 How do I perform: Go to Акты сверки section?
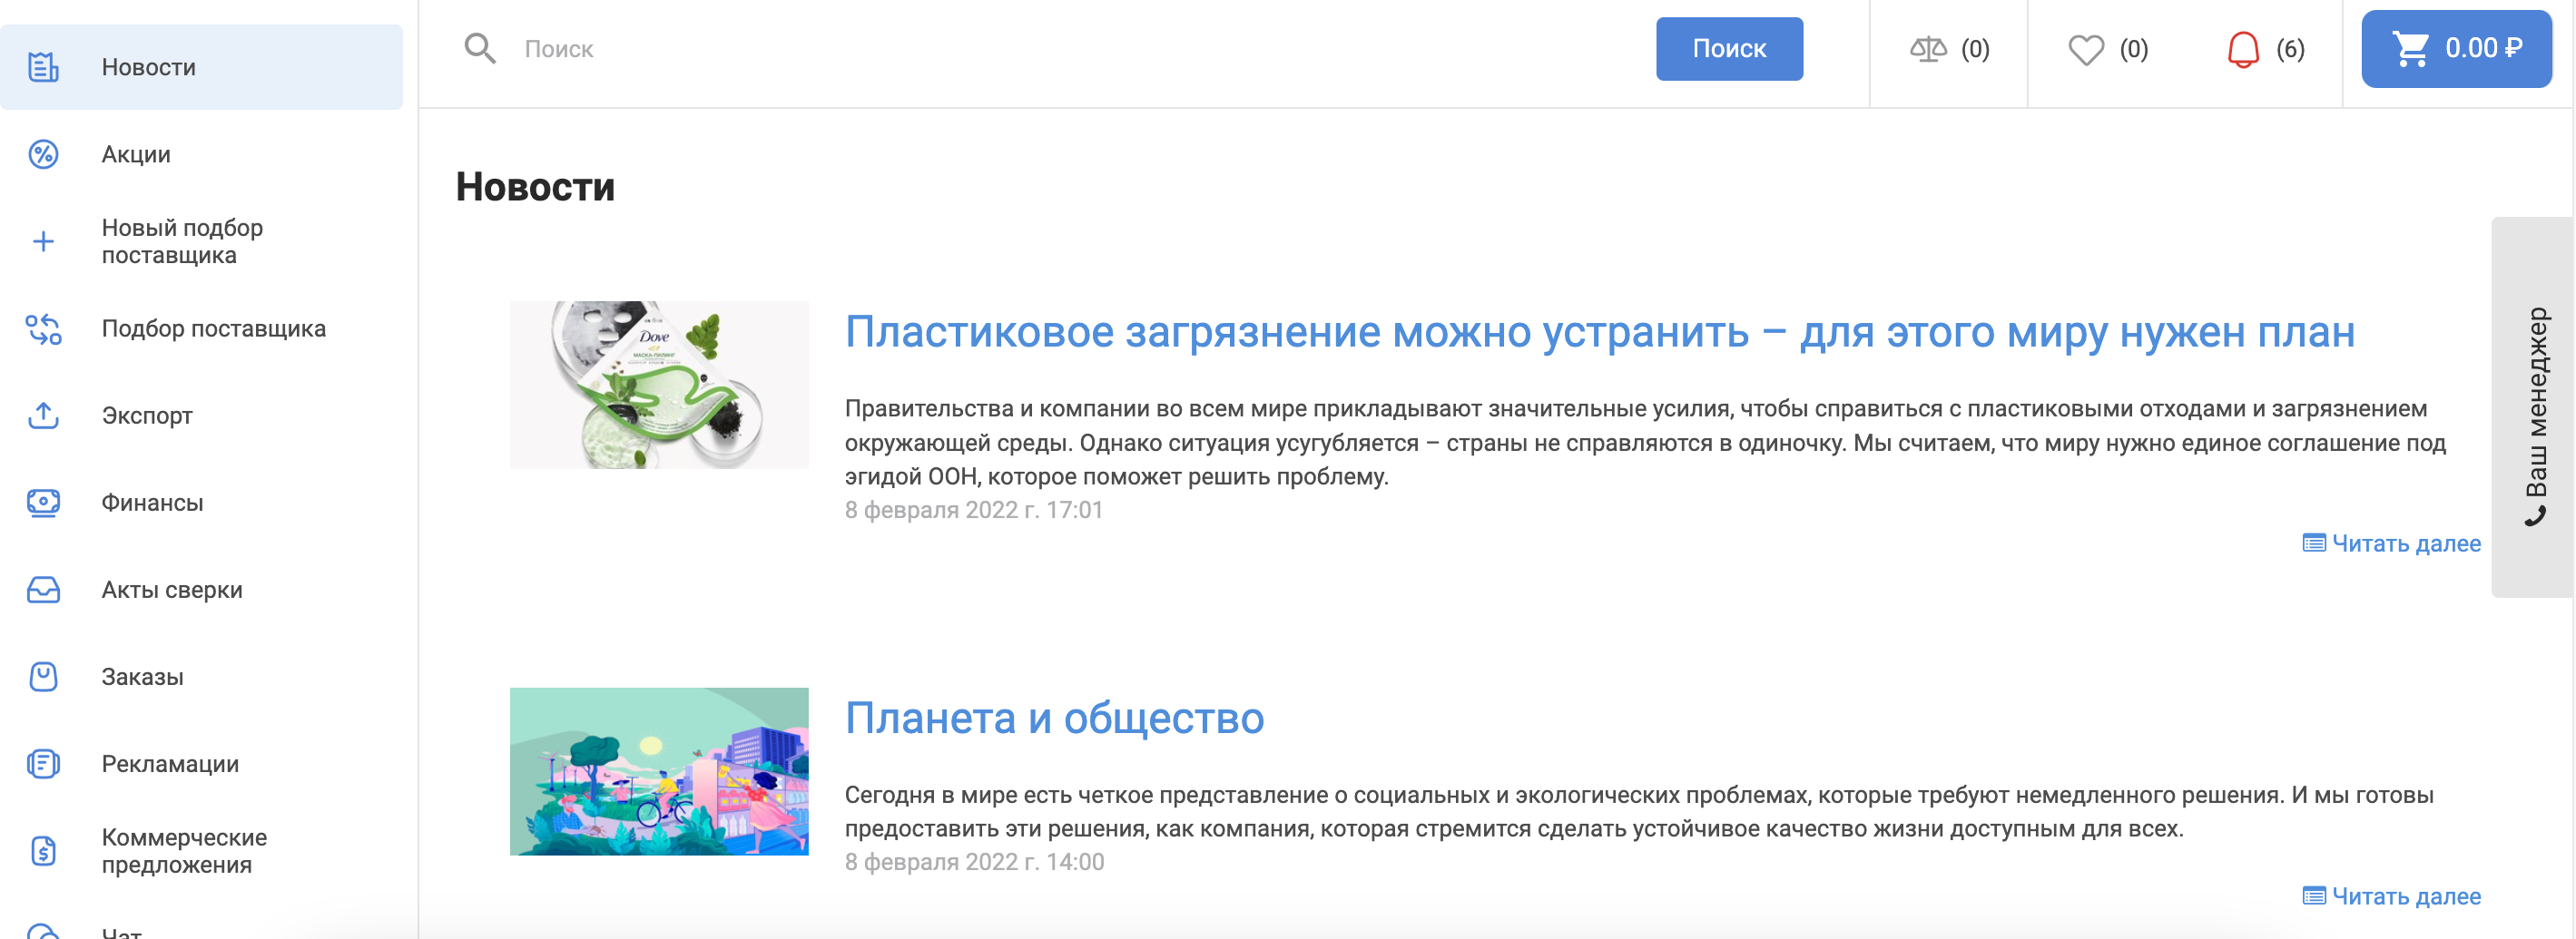coord(171,590)
